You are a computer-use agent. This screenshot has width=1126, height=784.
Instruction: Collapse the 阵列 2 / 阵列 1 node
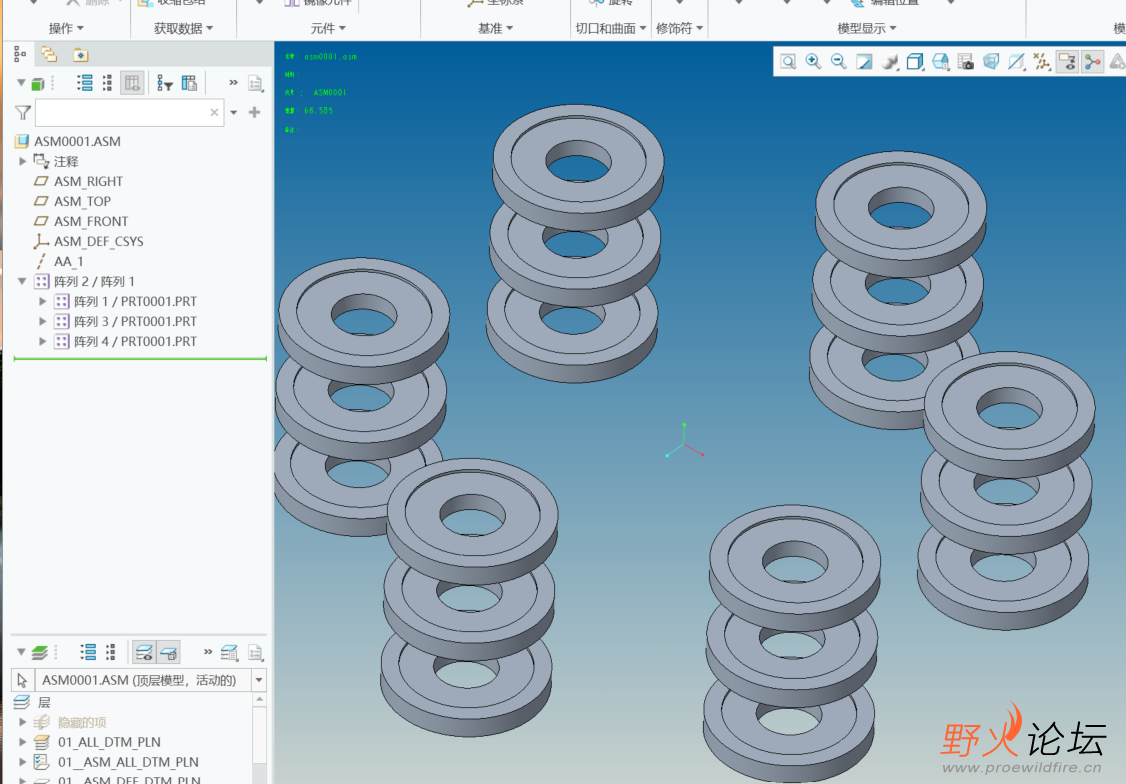coord(22,281)
